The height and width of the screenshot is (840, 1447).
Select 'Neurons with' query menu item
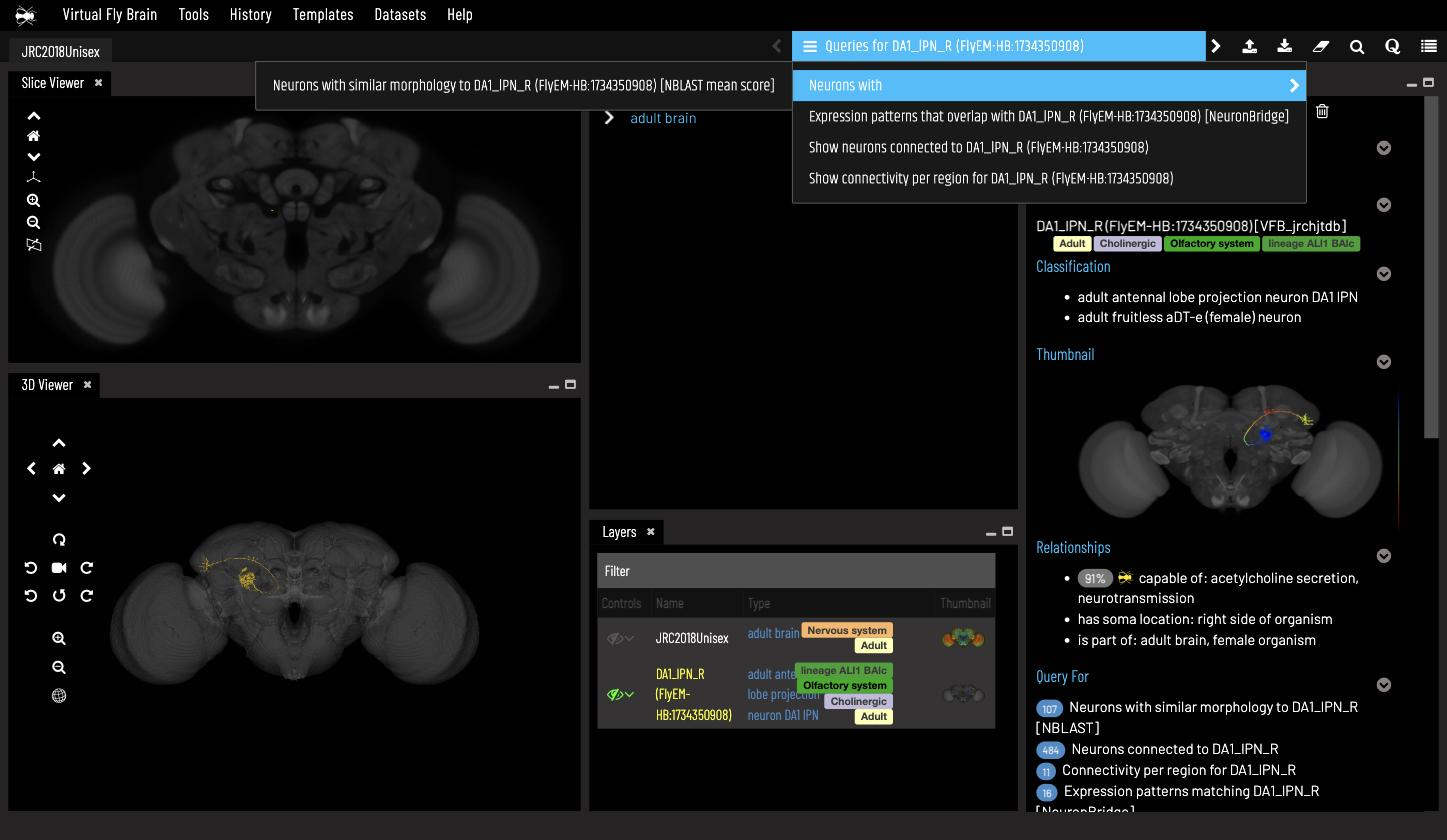[1049, 86]
